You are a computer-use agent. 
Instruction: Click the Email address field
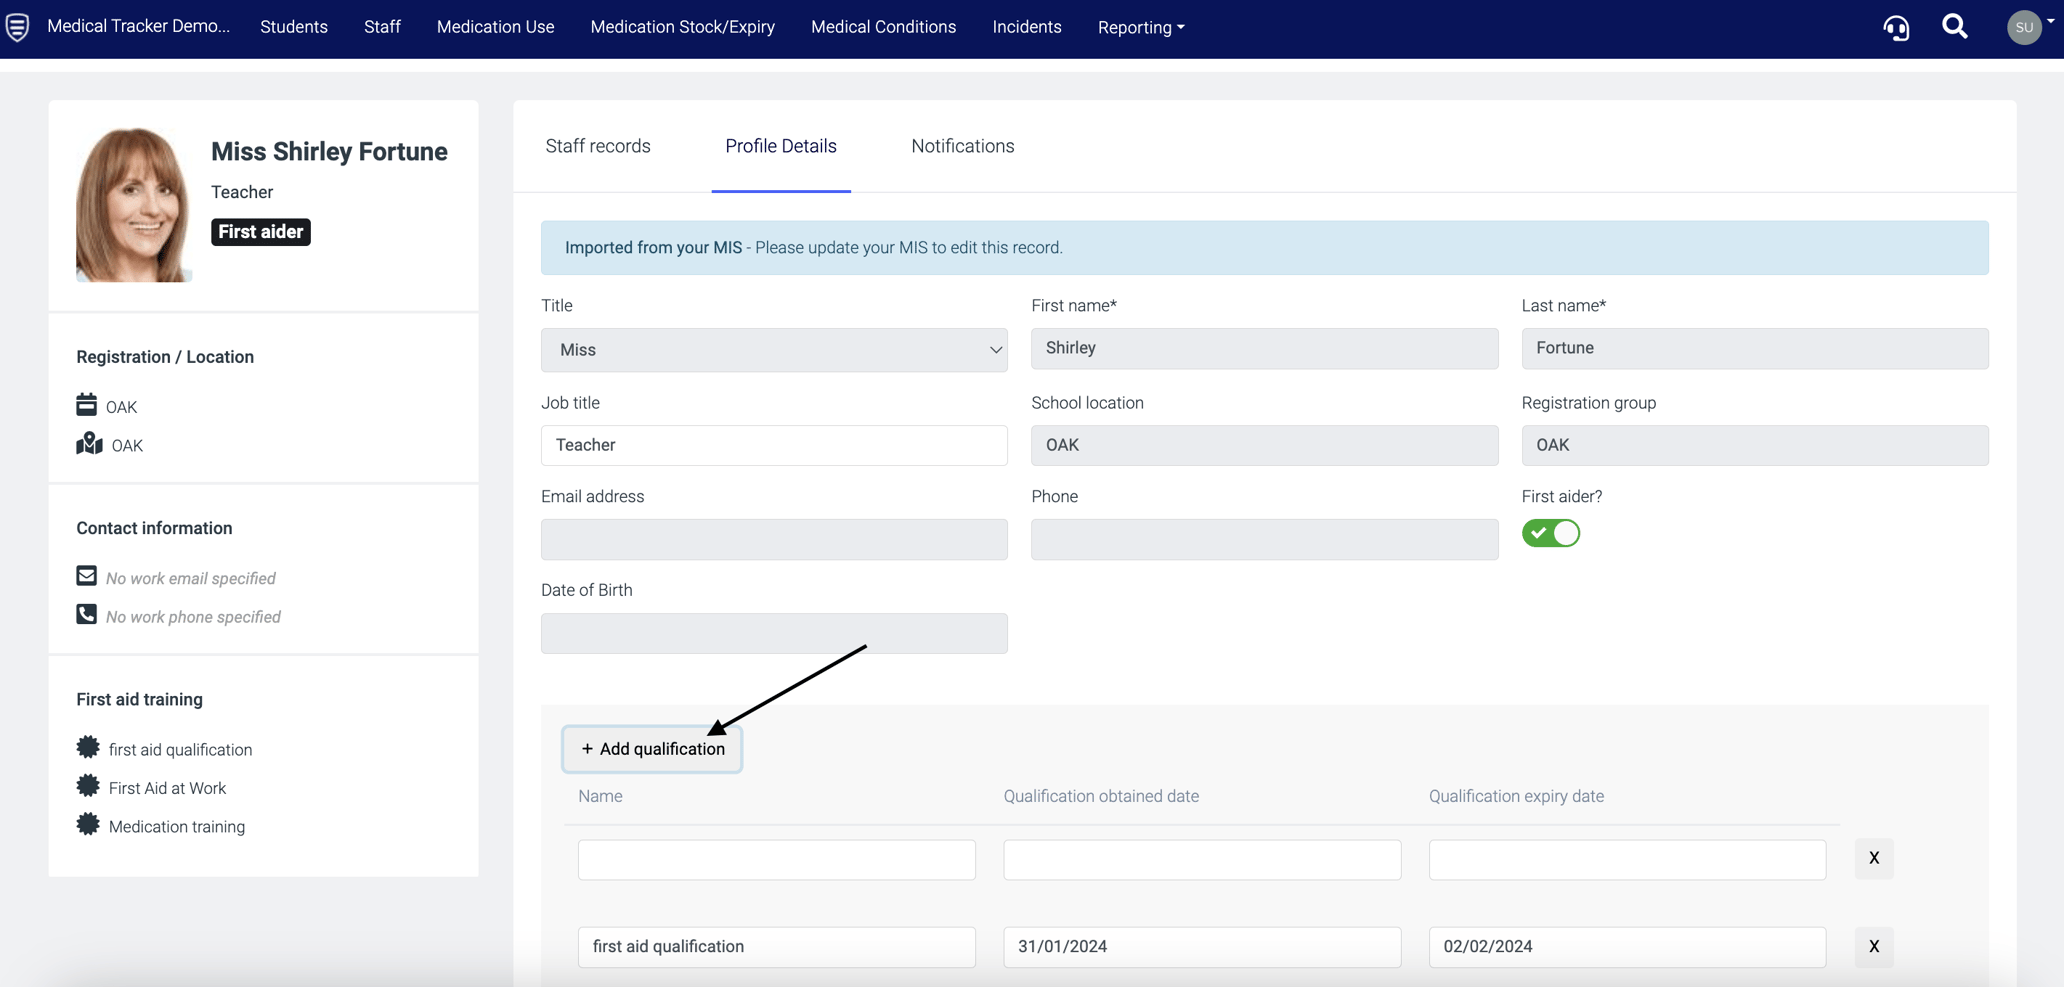pyautogui.click(x=774, y=539)
